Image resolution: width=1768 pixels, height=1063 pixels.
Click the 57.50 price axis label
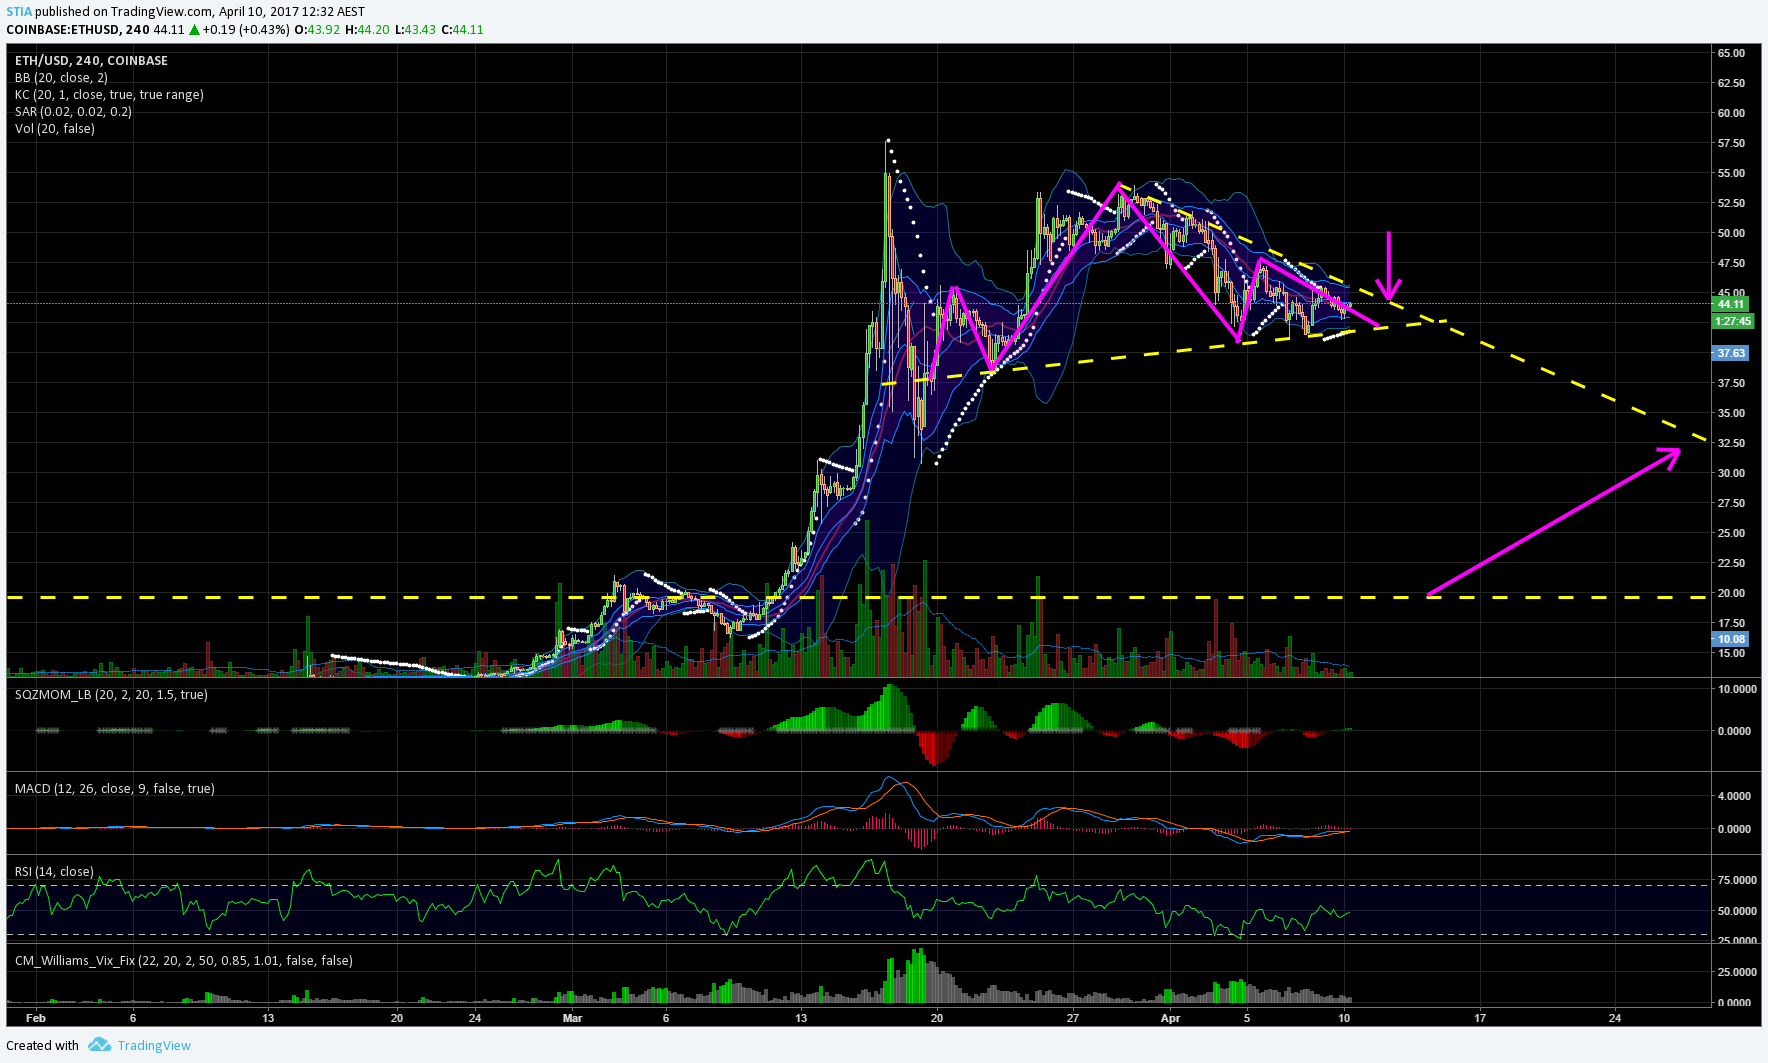click(x=1731, y=144)
